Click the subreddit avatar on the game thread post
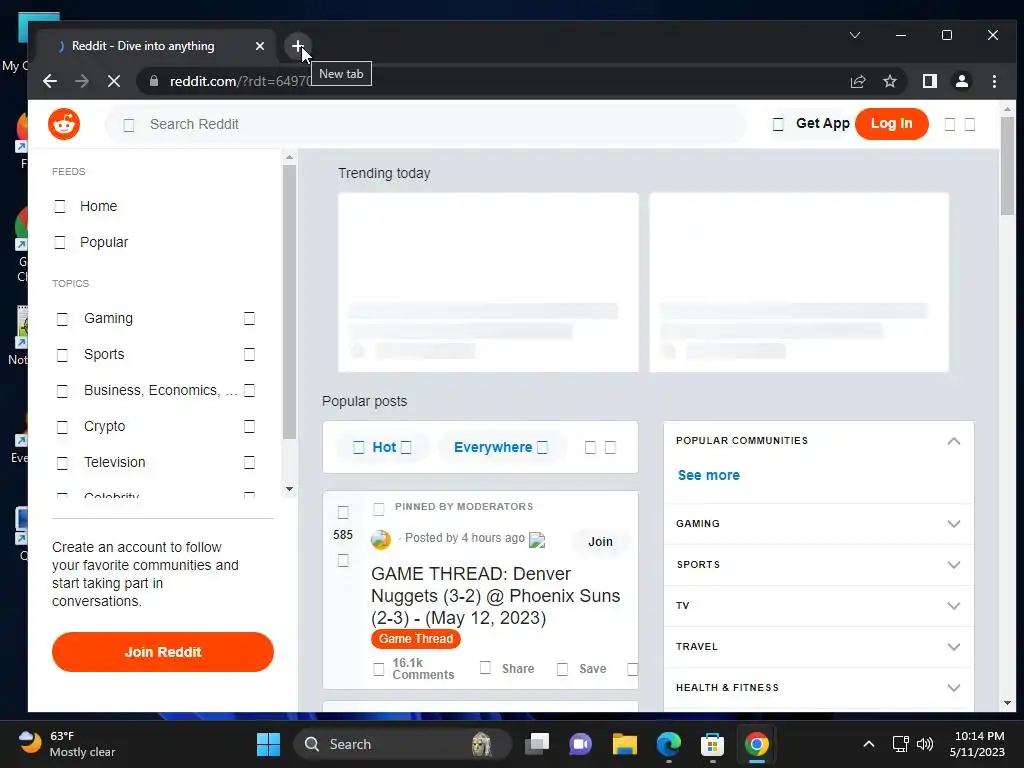The image size is (1024, 768). [381, 539]
